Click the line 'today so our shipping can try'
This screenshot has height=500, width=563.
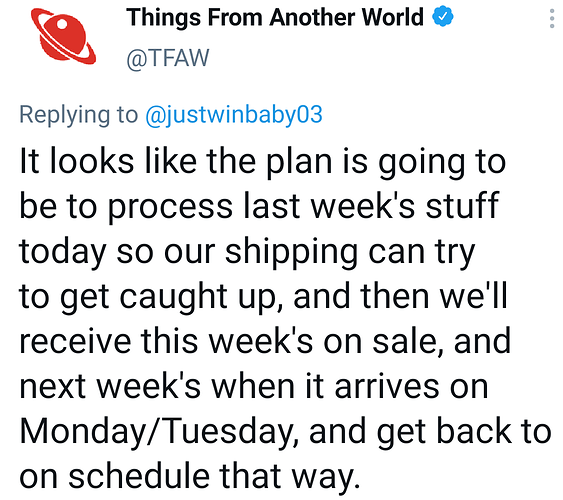(x=247, y=252)
